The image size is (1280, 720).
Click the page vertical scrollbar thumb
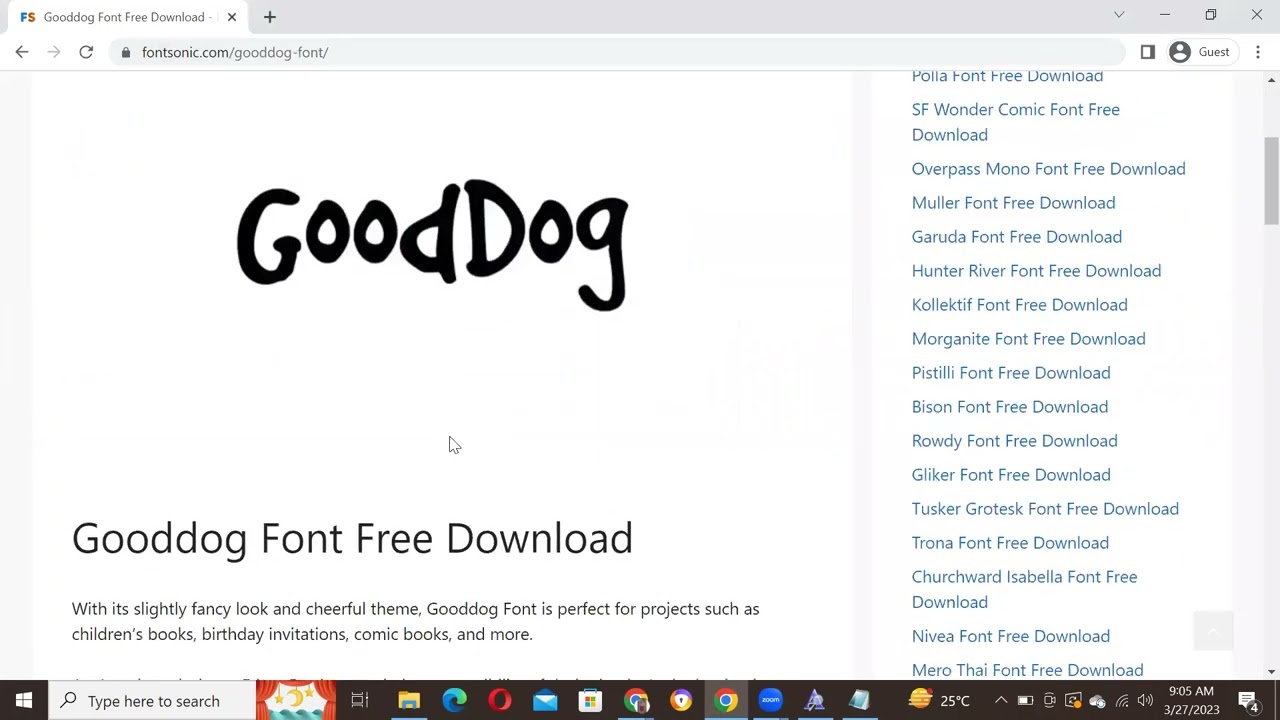[x=1271, y=180]
